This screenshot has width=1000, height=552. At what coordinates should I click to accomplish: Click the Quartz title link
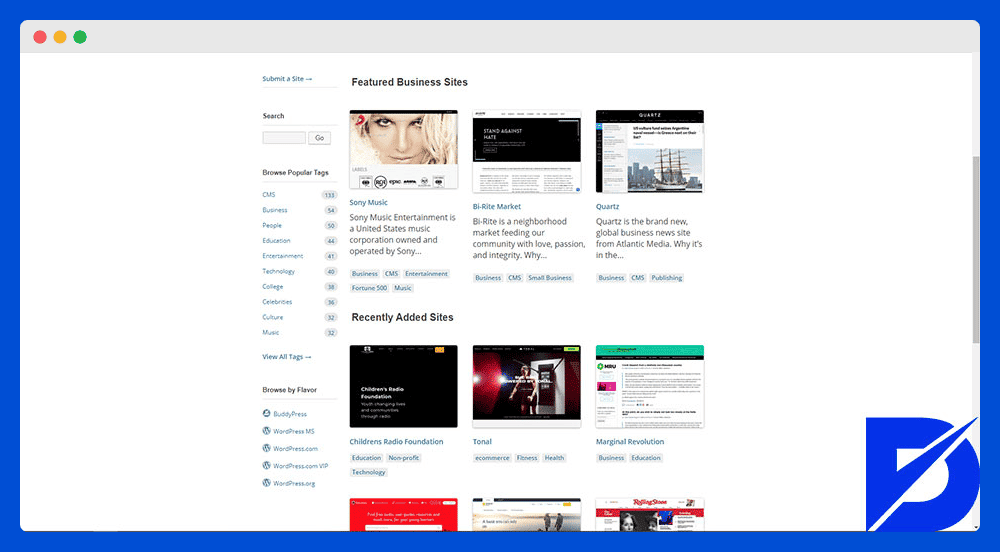tap(607, 207)
